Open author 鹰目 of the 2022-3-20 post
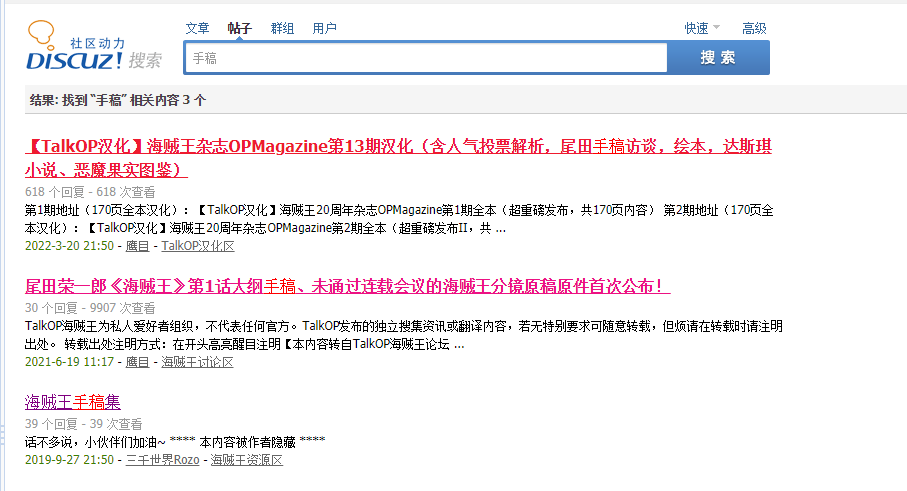 pyautogui.click(x=137, y=246)
